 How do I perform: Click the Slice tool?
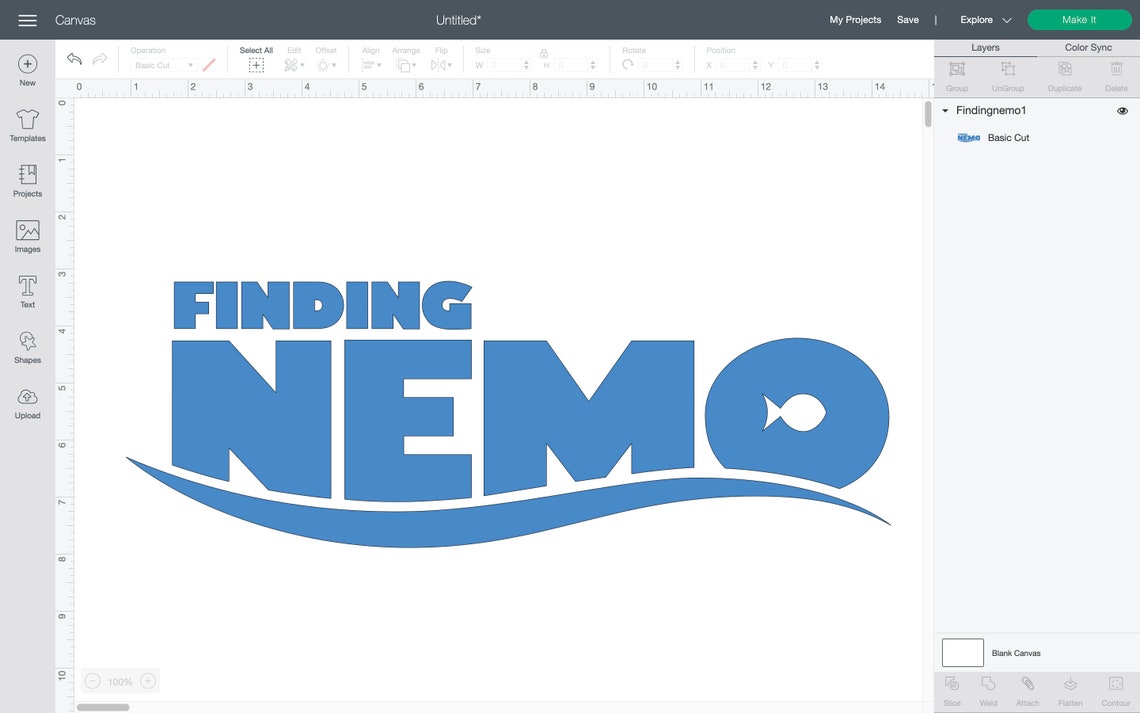coord(951,689)
